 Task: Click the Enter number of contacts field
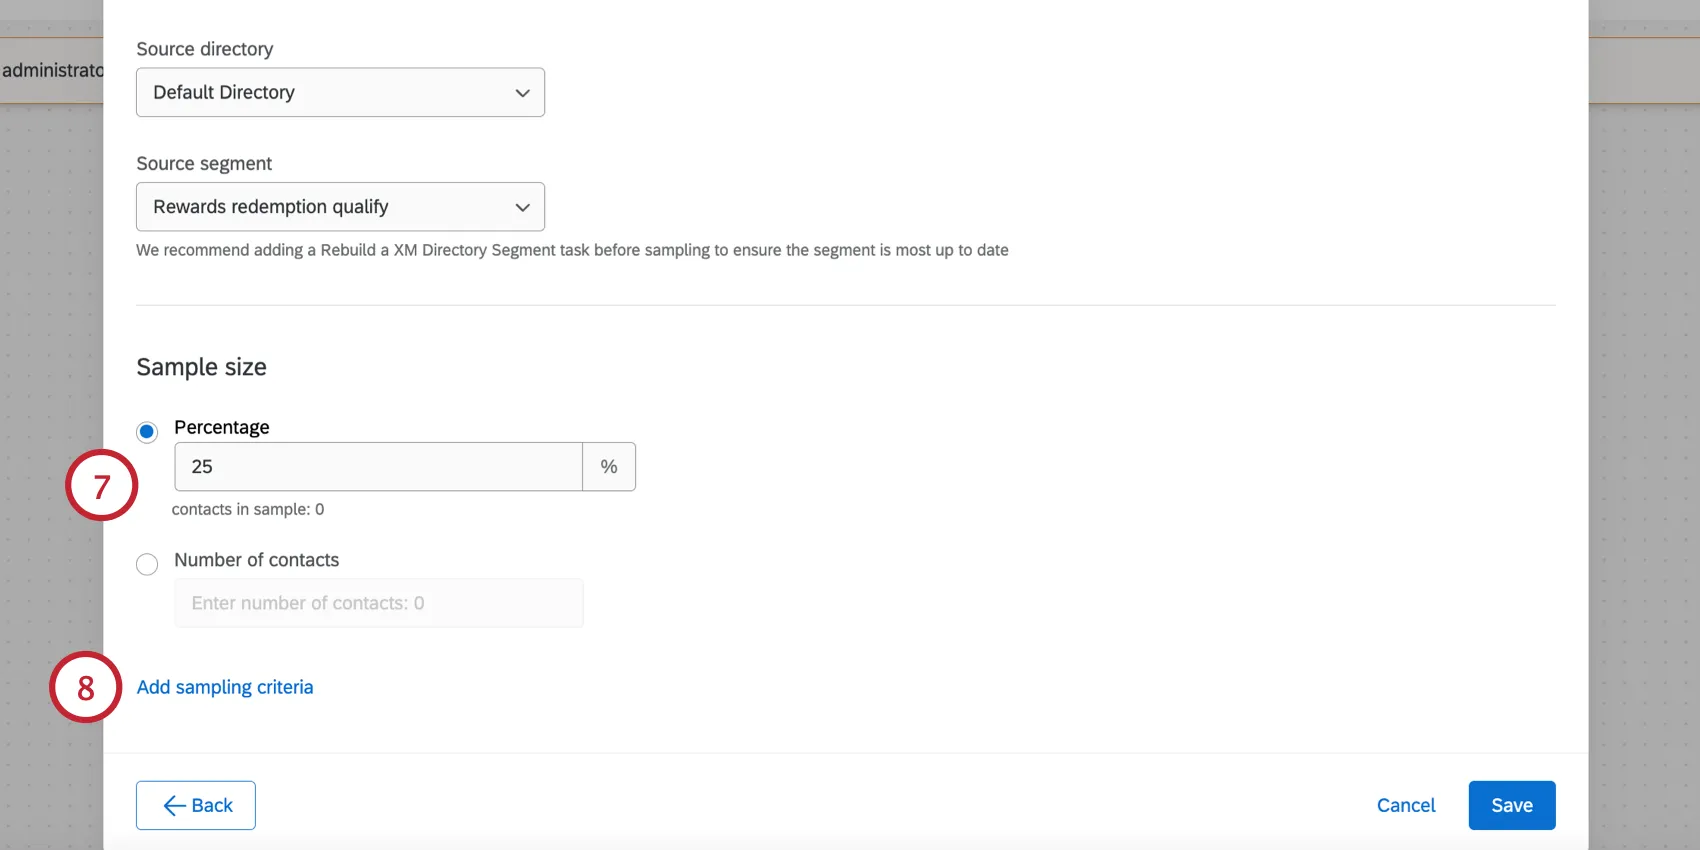point(378,603)
